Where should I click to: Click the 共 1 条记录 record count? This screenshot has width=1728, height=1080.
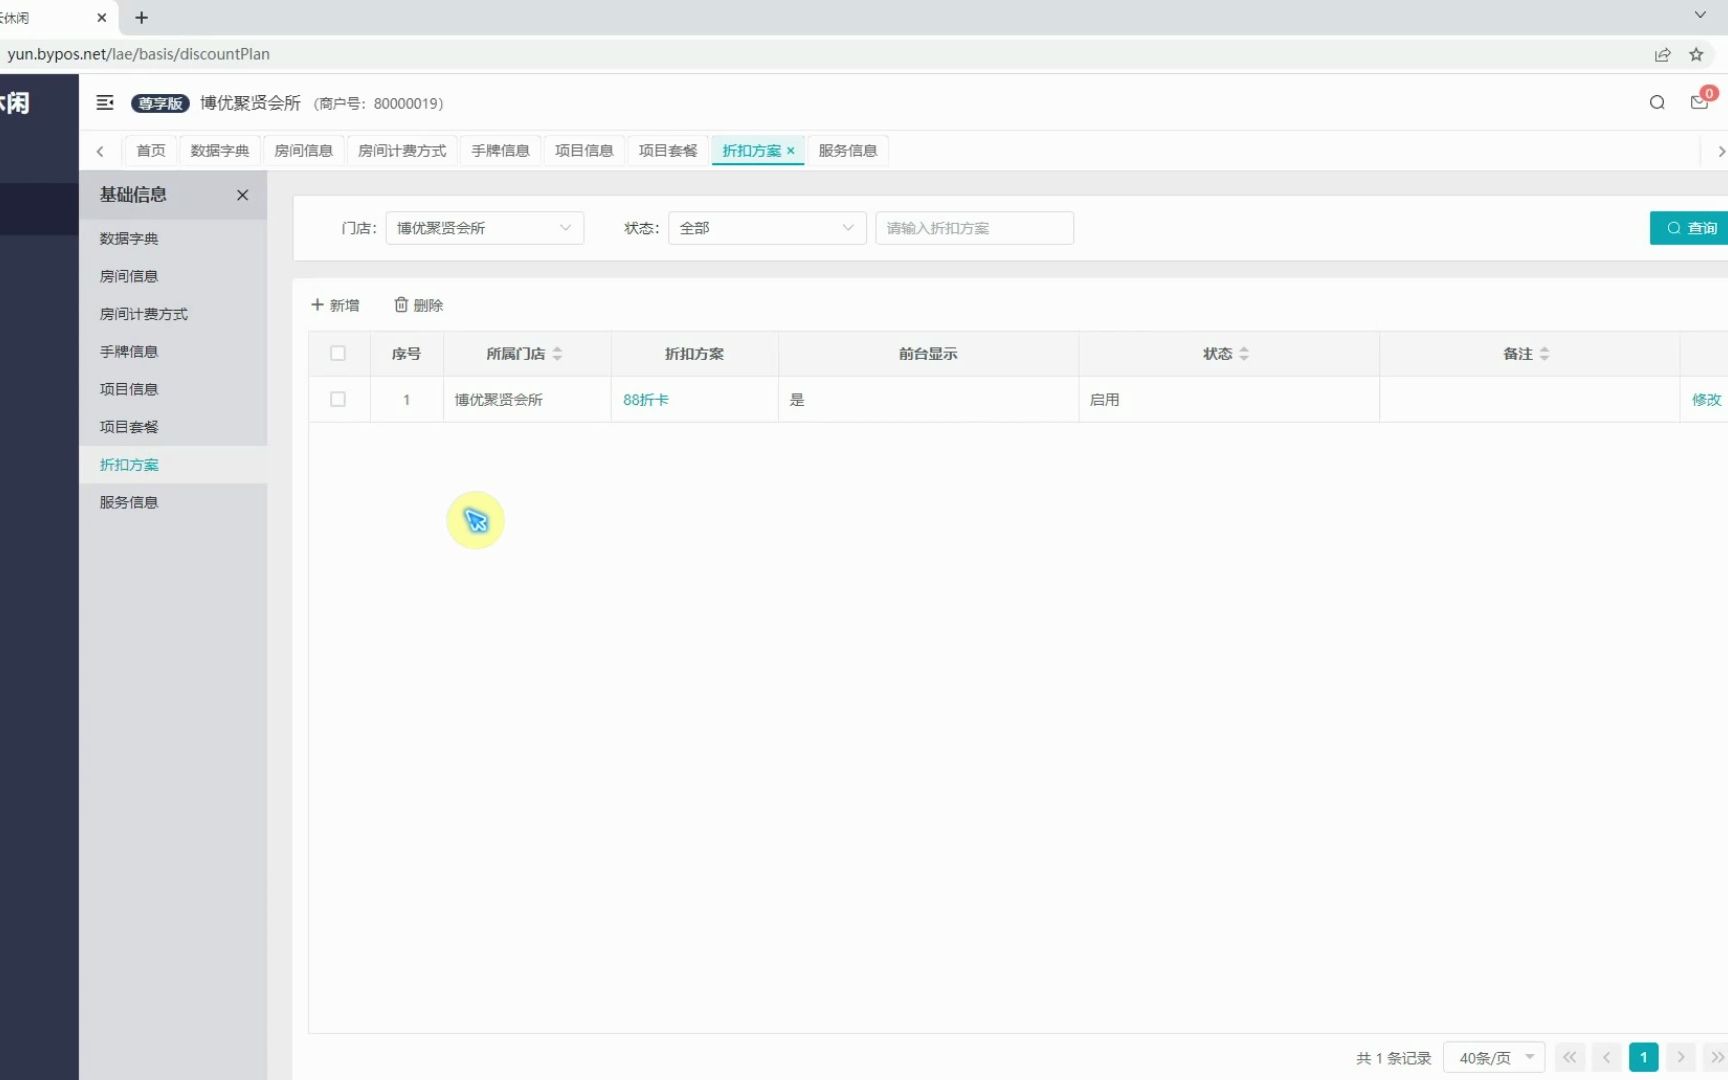(x=1393, y=1058)
